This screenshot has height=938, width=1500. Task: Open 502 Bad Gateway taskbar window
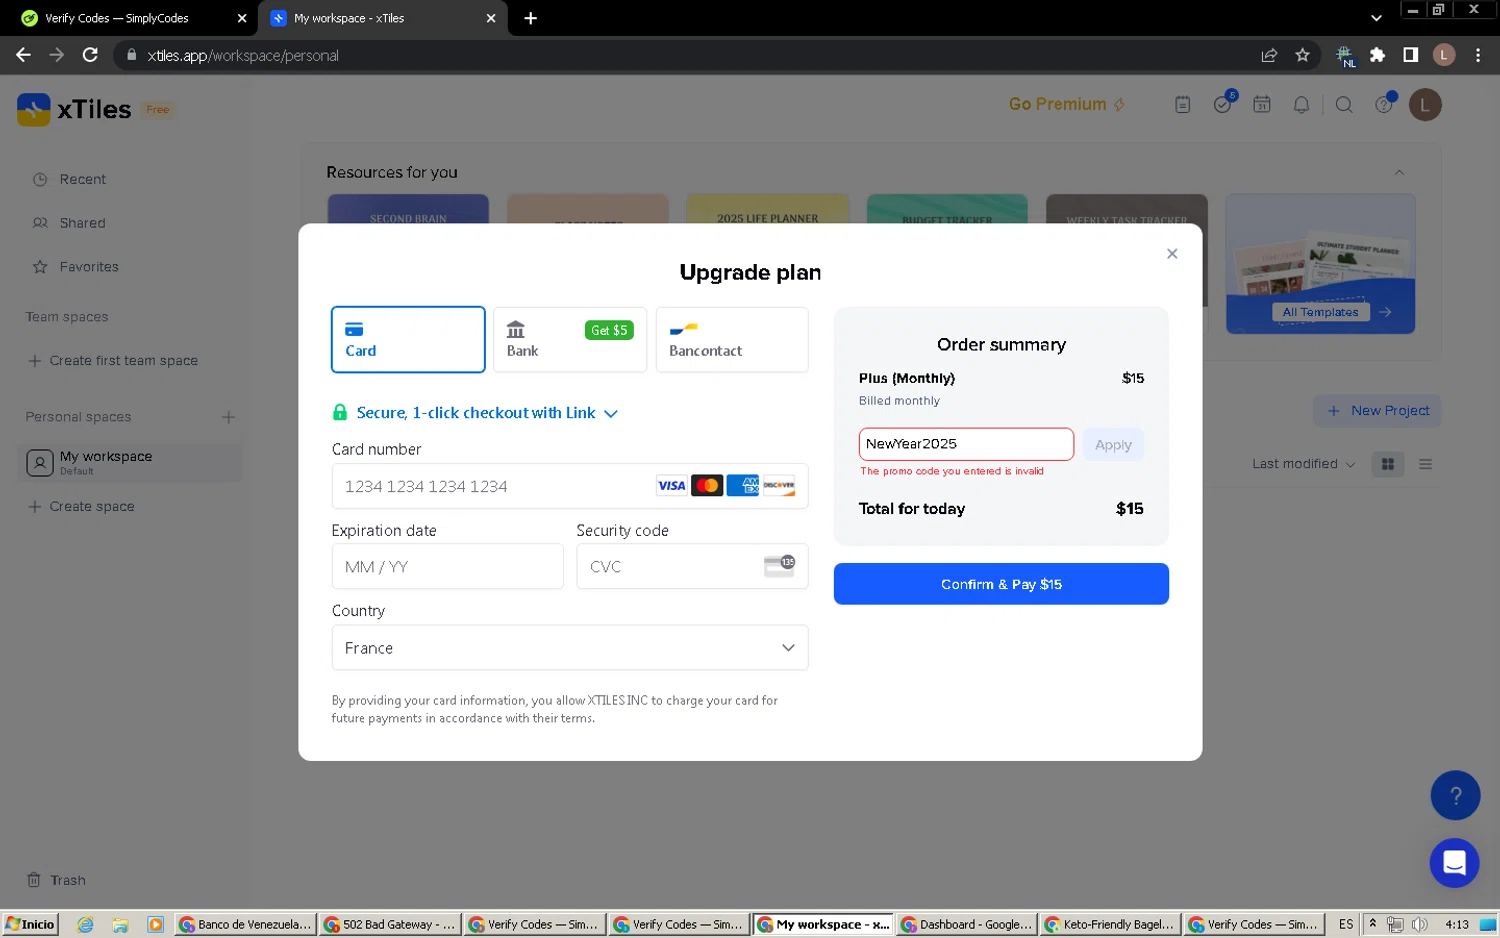pyautogui.click(x=390, y=924)
